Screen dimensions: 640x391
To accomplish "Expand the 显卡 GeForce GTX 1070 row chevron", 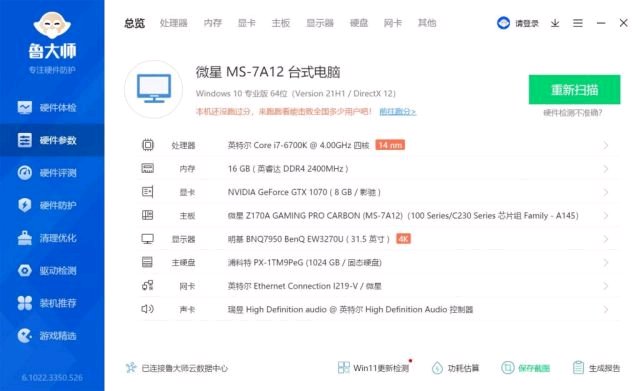I will 605,192.
